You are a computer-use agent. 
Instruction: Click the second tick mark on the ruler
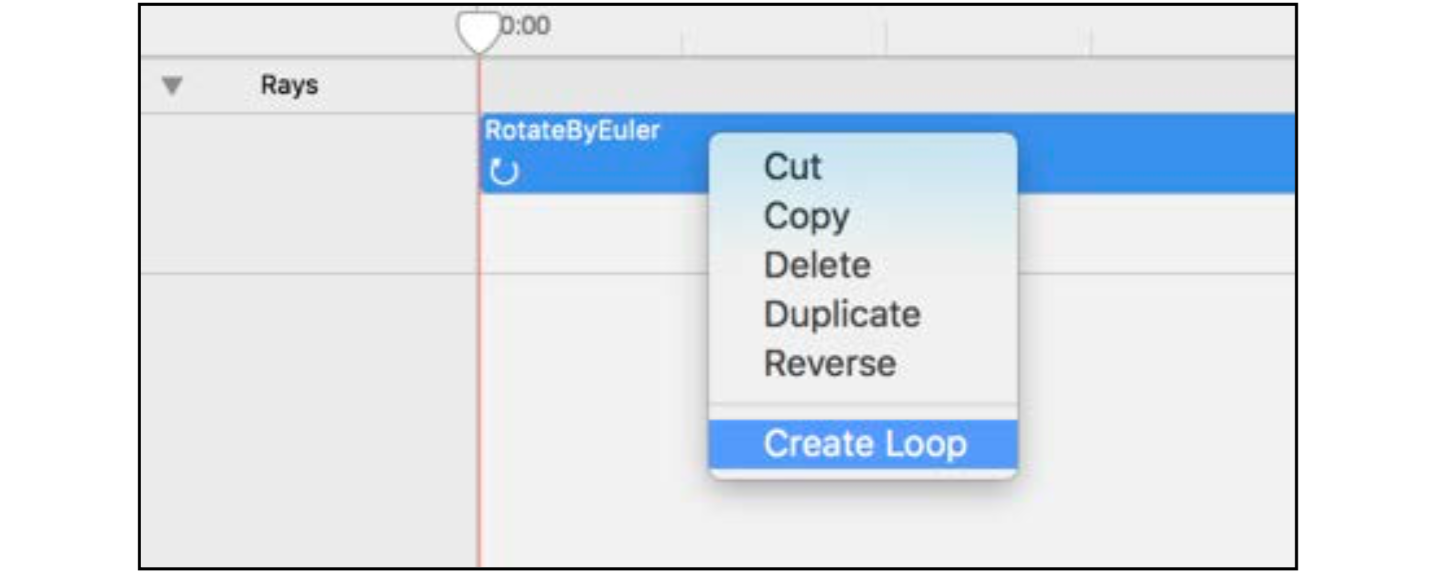point(886,40)
